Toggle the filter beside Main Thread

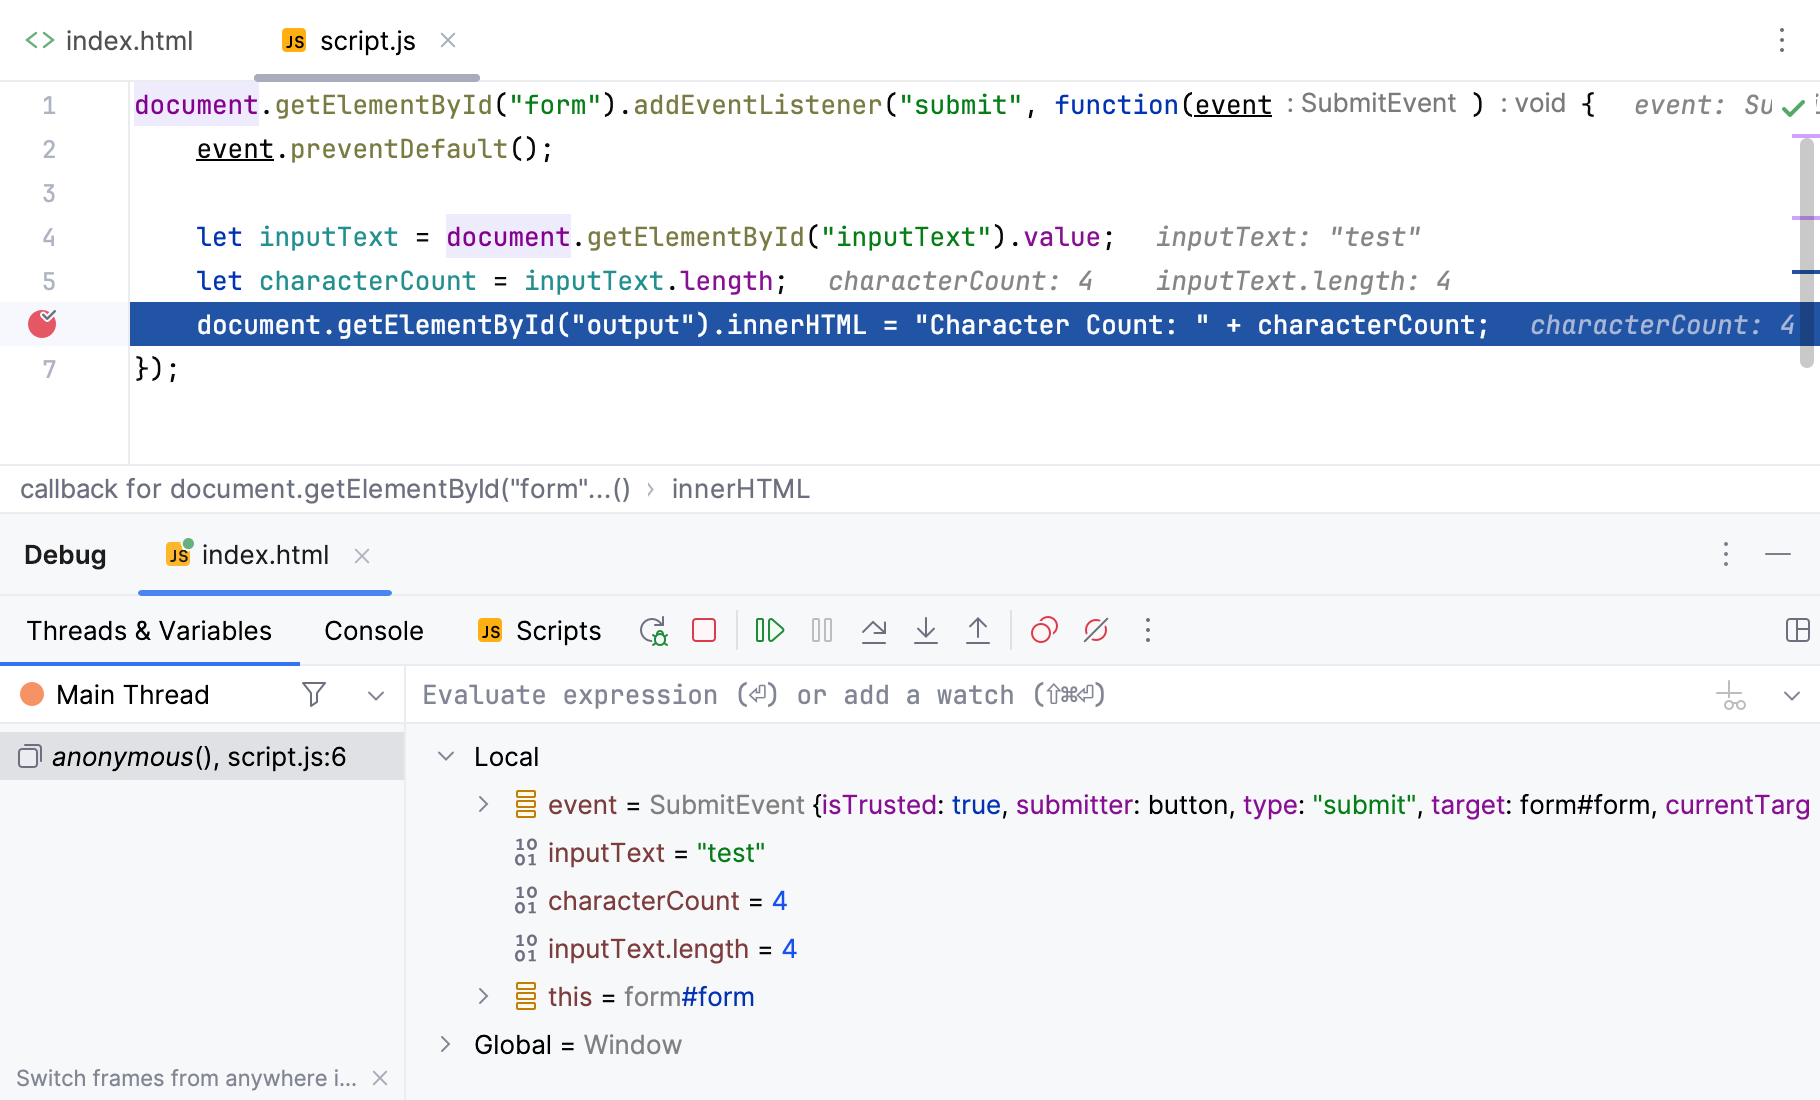(x=314, y=694)
